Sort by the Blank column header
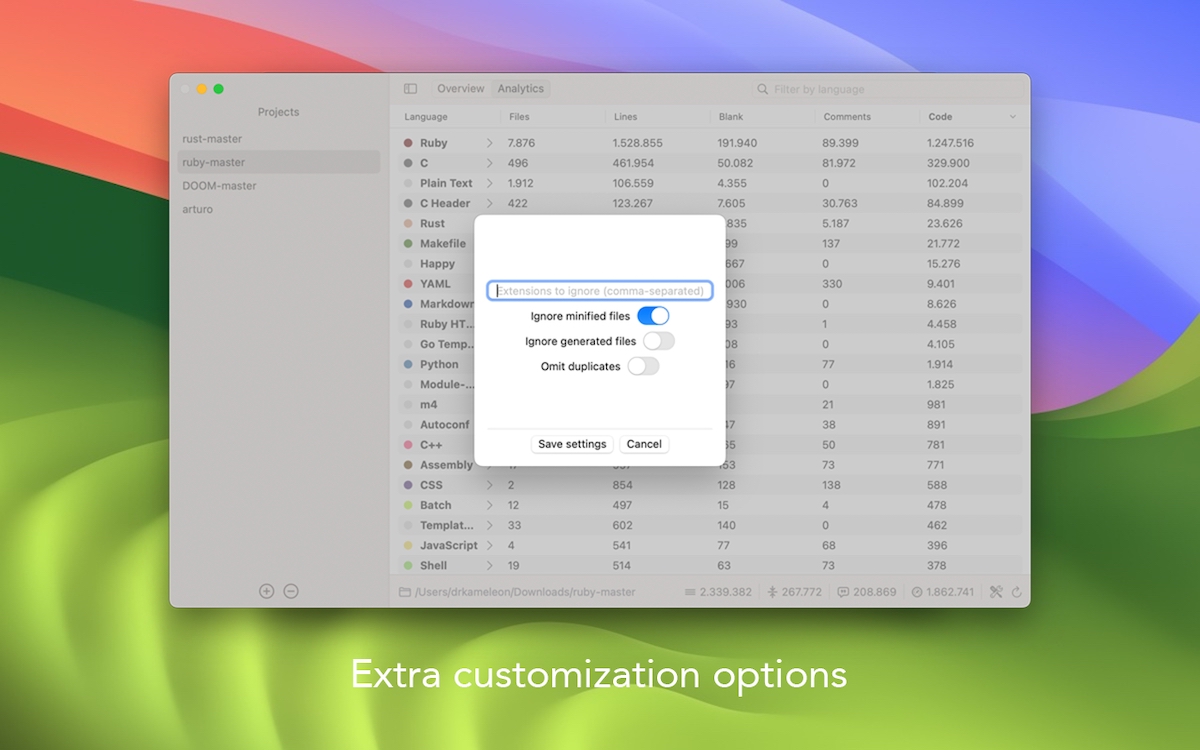The height and width of the screenshot is (750, 1200). [x=730, y=117]
